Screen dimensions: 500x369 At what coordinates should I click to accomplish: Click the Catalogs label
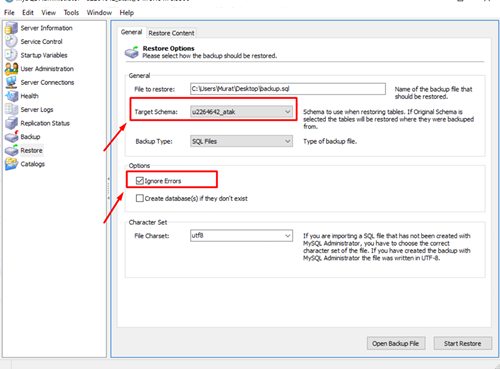[32, 164]
